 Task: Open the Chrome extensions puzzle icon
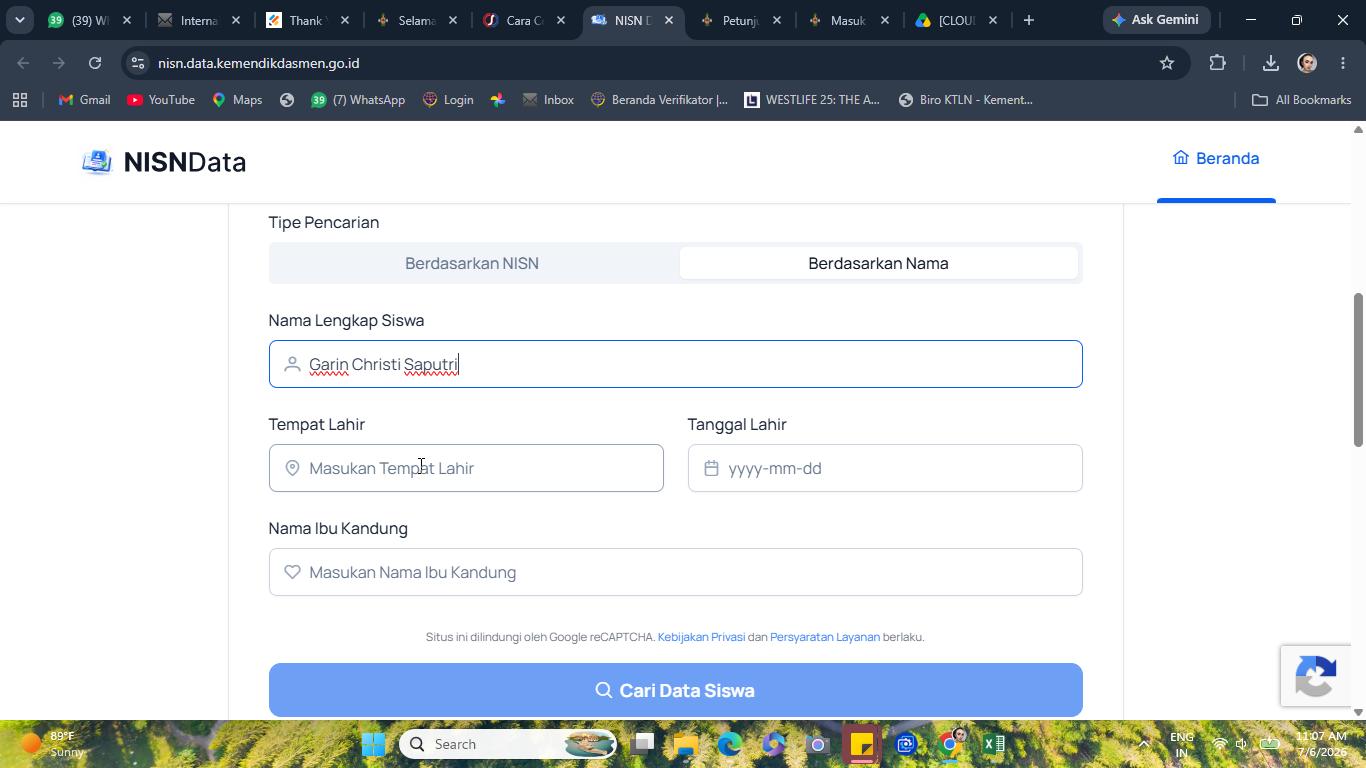tap(1217, 63)
